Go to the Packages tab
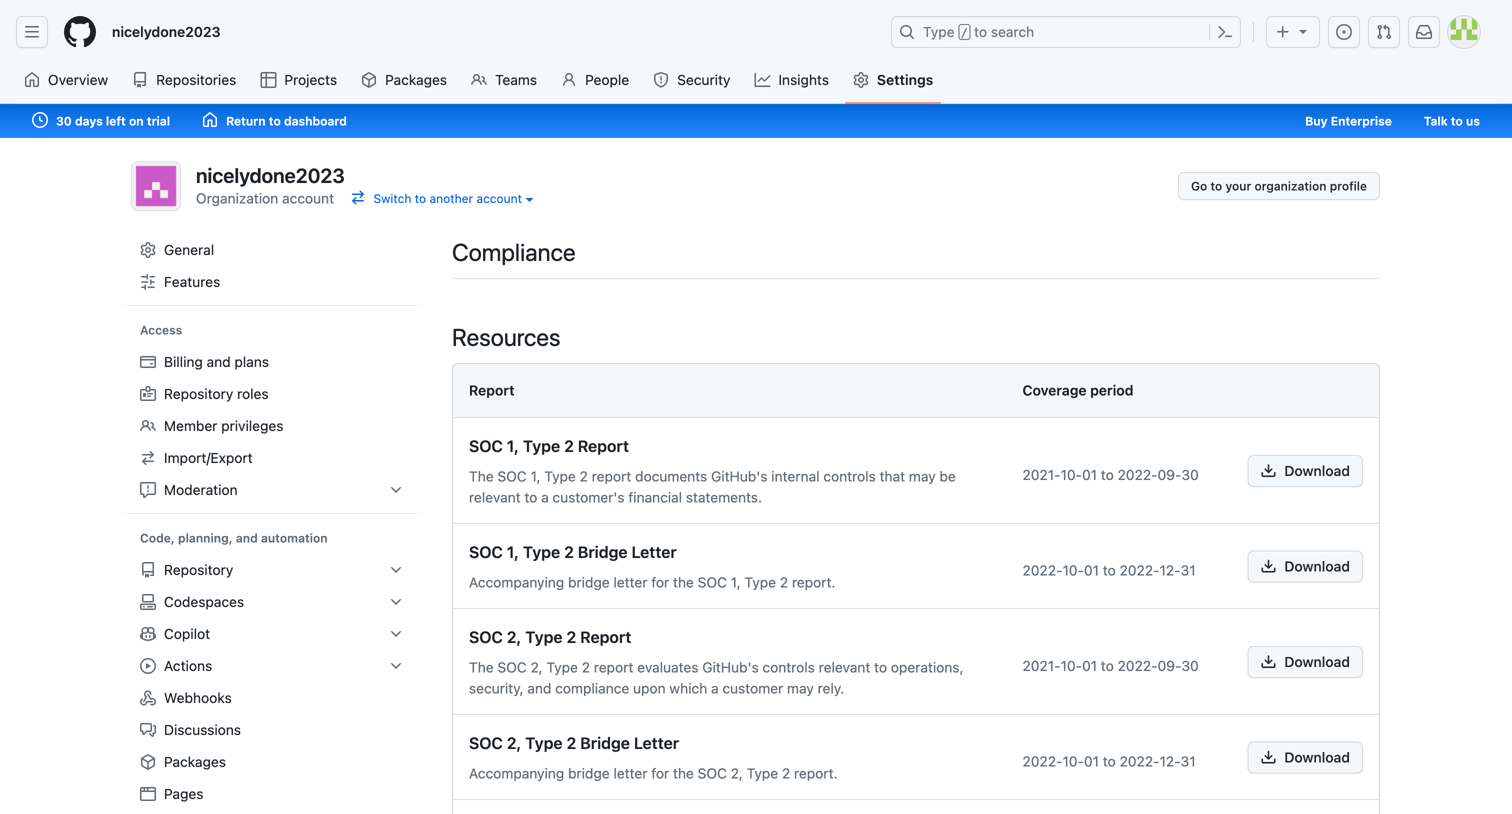 404,80
